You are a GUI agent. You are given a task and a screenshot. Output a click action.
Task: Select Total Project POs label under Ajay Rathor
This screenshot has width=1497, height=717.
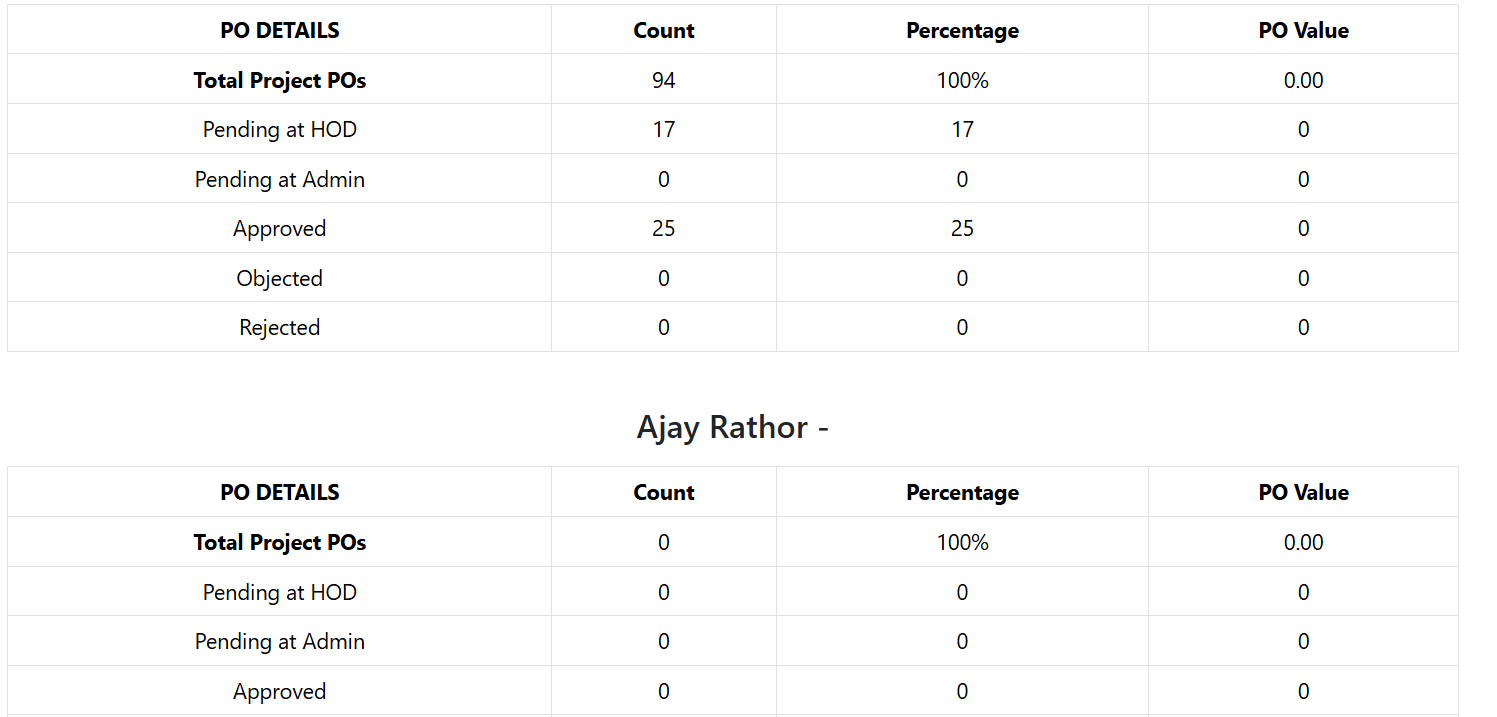coord(279,542)
